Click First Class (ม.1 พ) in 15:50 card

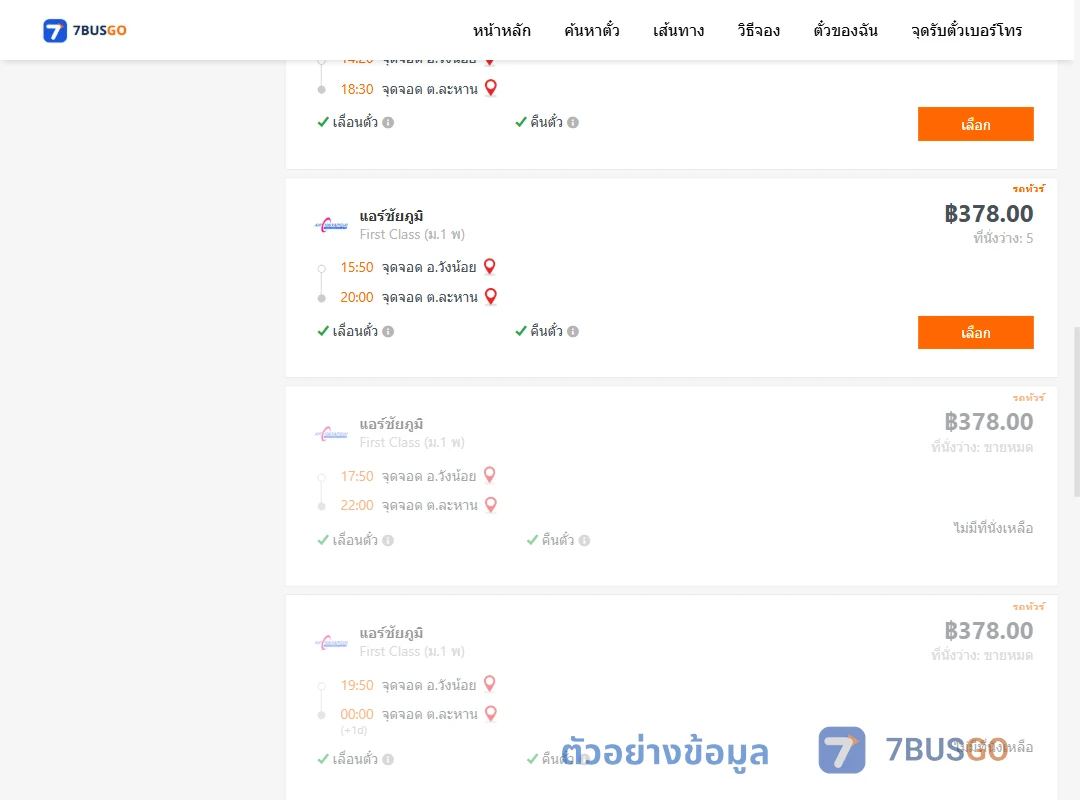[x=412, y=235]
